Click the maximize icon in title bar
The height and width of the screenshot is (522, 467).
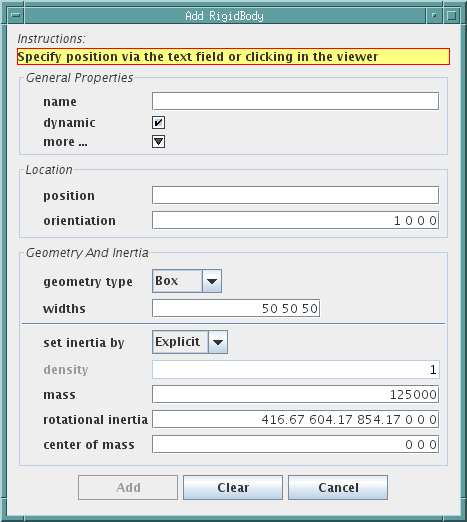(452, 16)
